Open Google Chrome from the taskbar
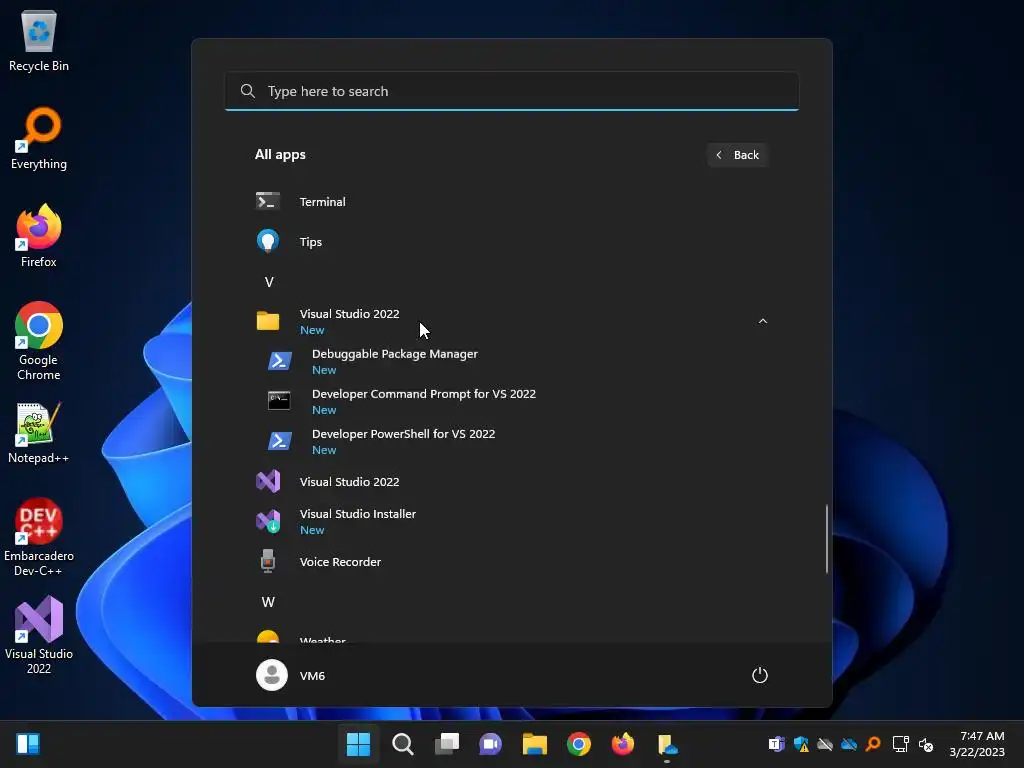 579,744
